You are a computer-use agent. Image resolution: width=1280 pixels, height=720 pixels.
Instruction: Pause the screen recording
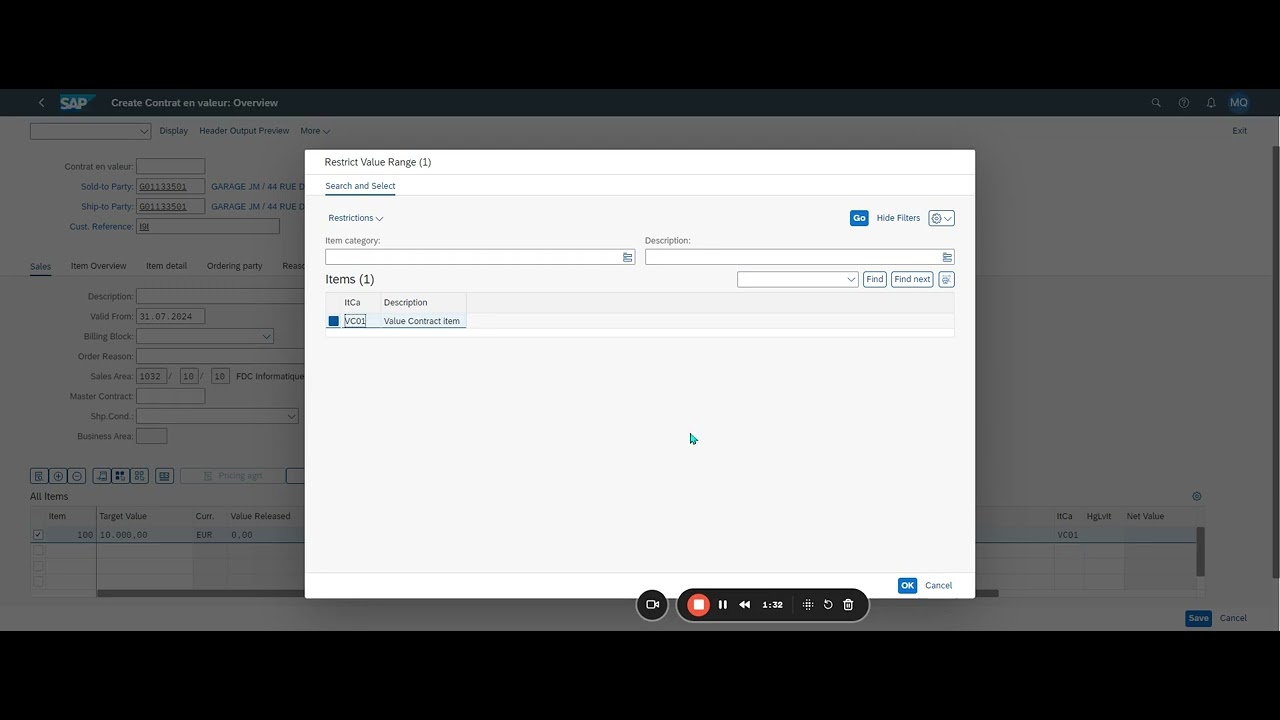tap(723, 604)
